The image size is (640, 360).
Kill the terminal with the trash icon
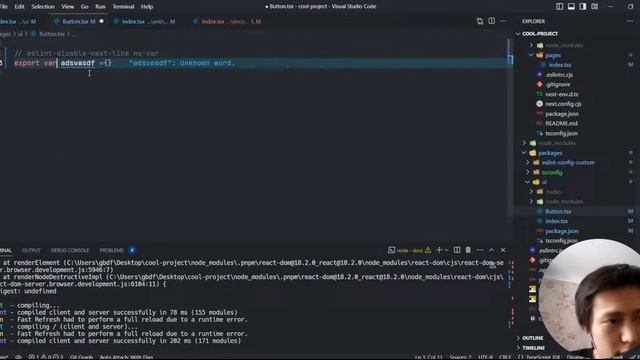468,250
